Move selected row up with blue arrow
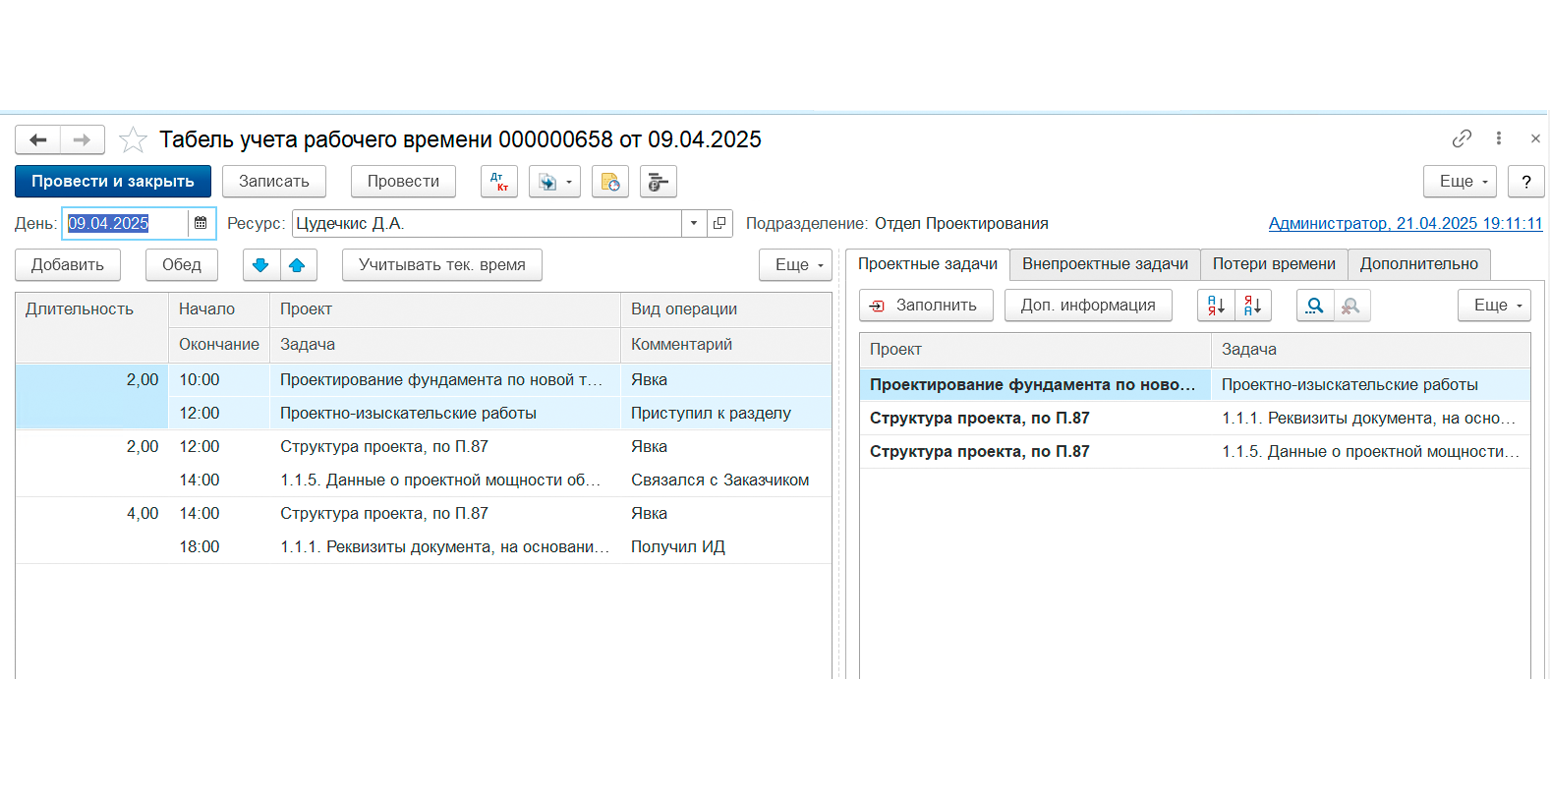 tap(298, 265)
